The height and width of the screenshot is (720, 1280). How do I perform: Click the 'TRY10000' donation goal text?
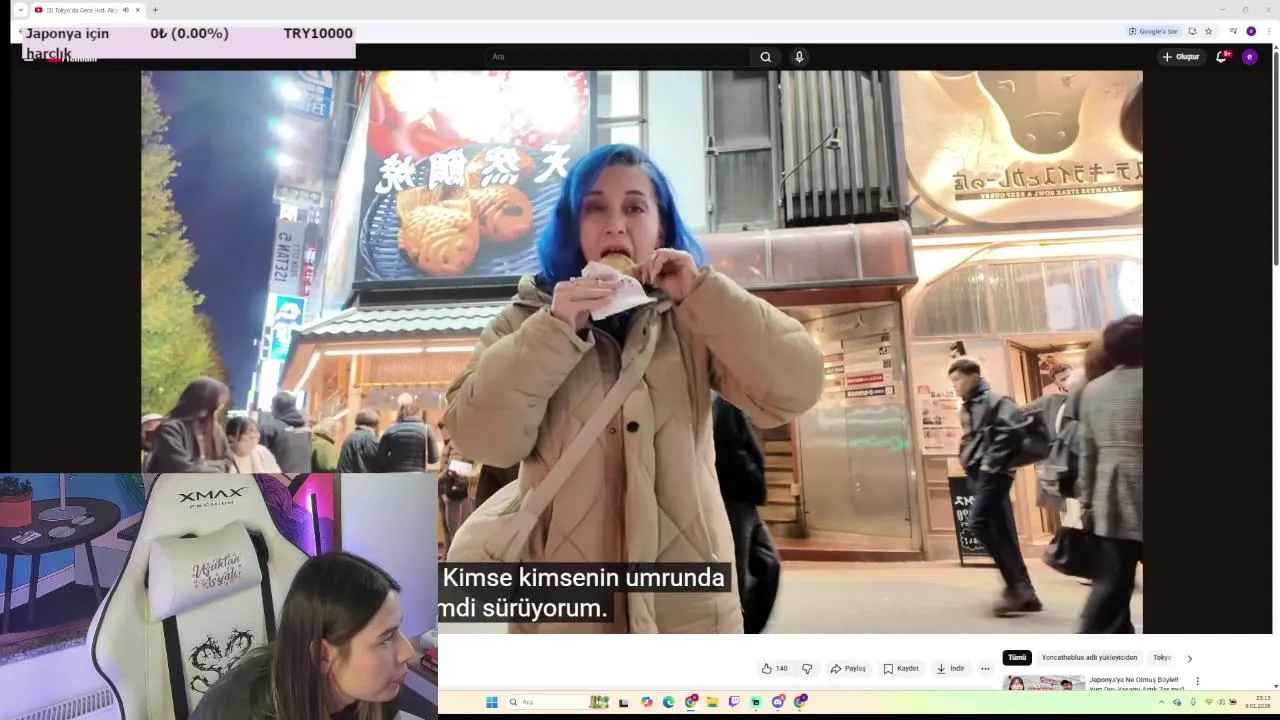pyautogui.click(x=318, y=33)
